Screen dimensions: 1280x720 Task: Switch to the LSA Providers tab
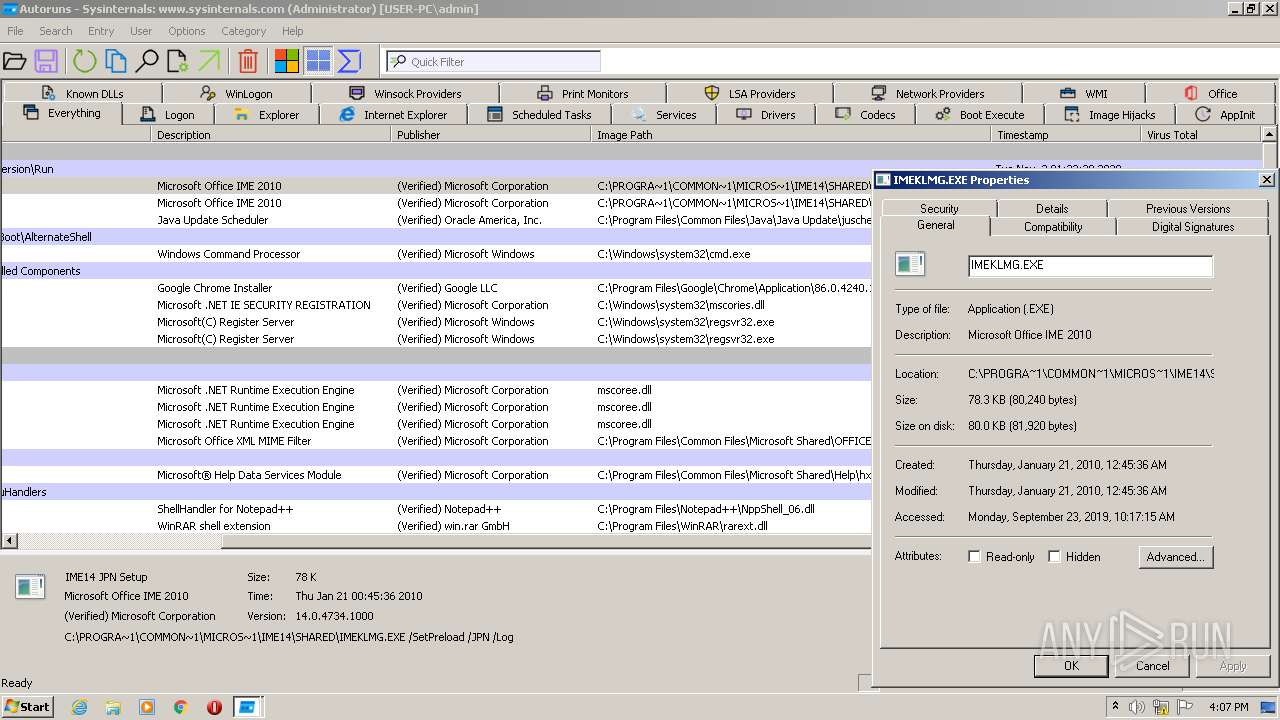pos(750,93)
